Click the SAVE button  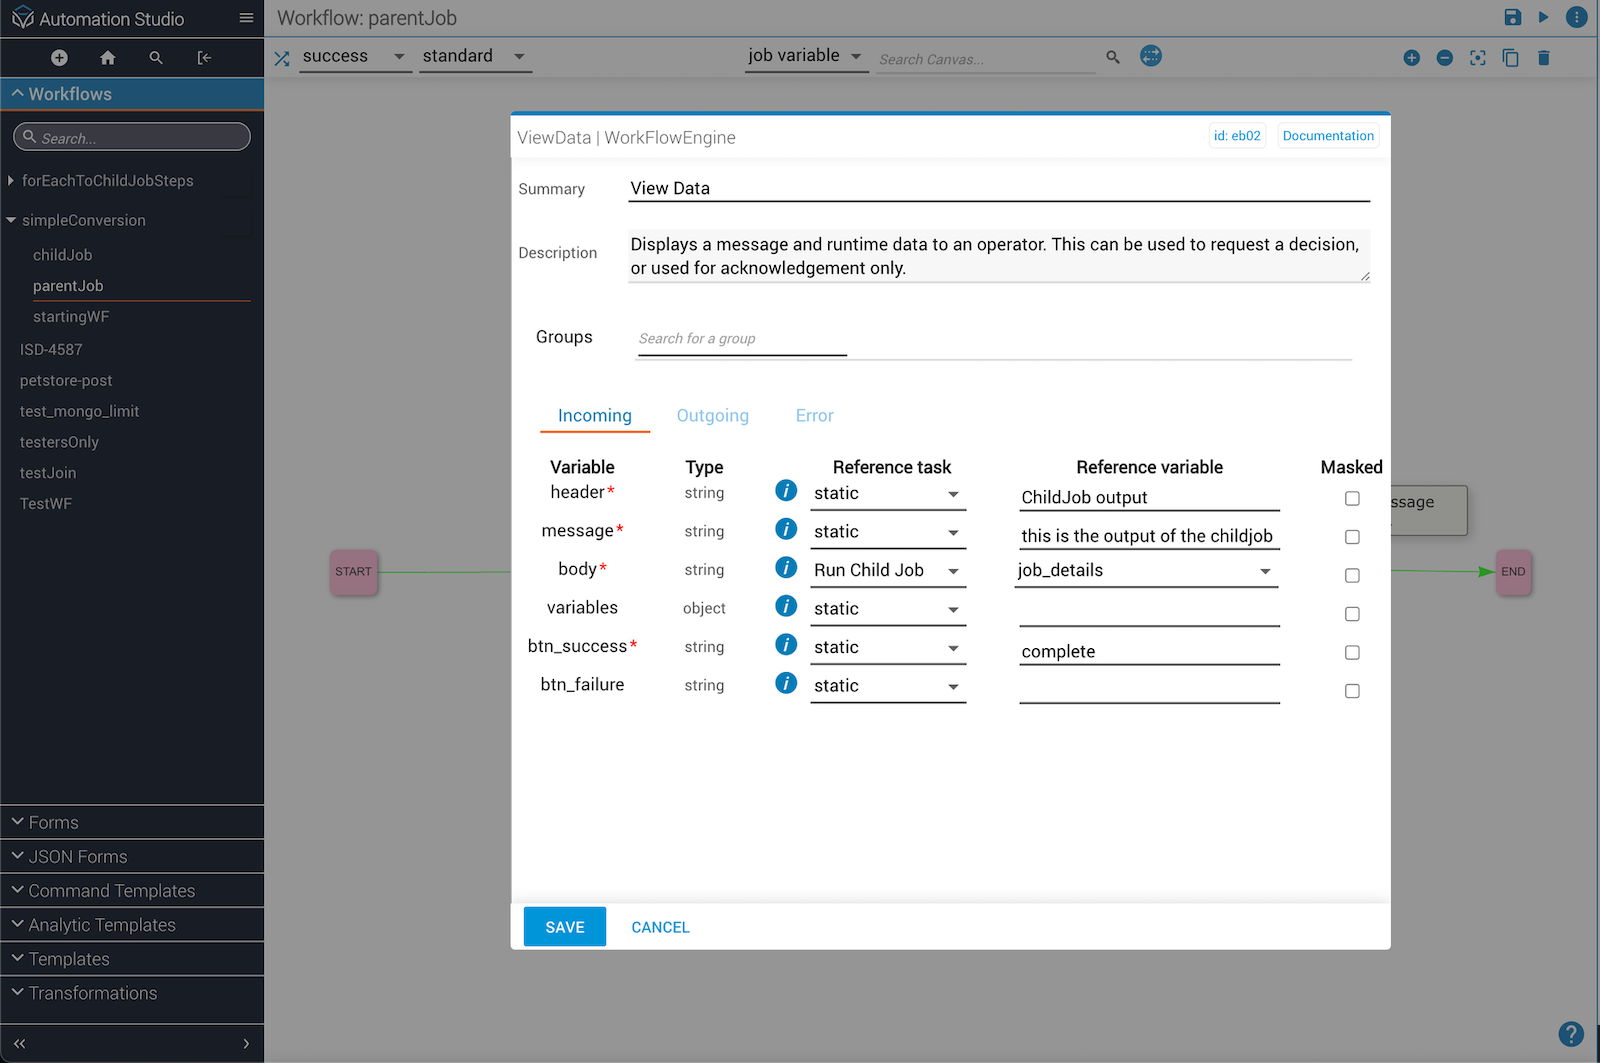point(564,927)
